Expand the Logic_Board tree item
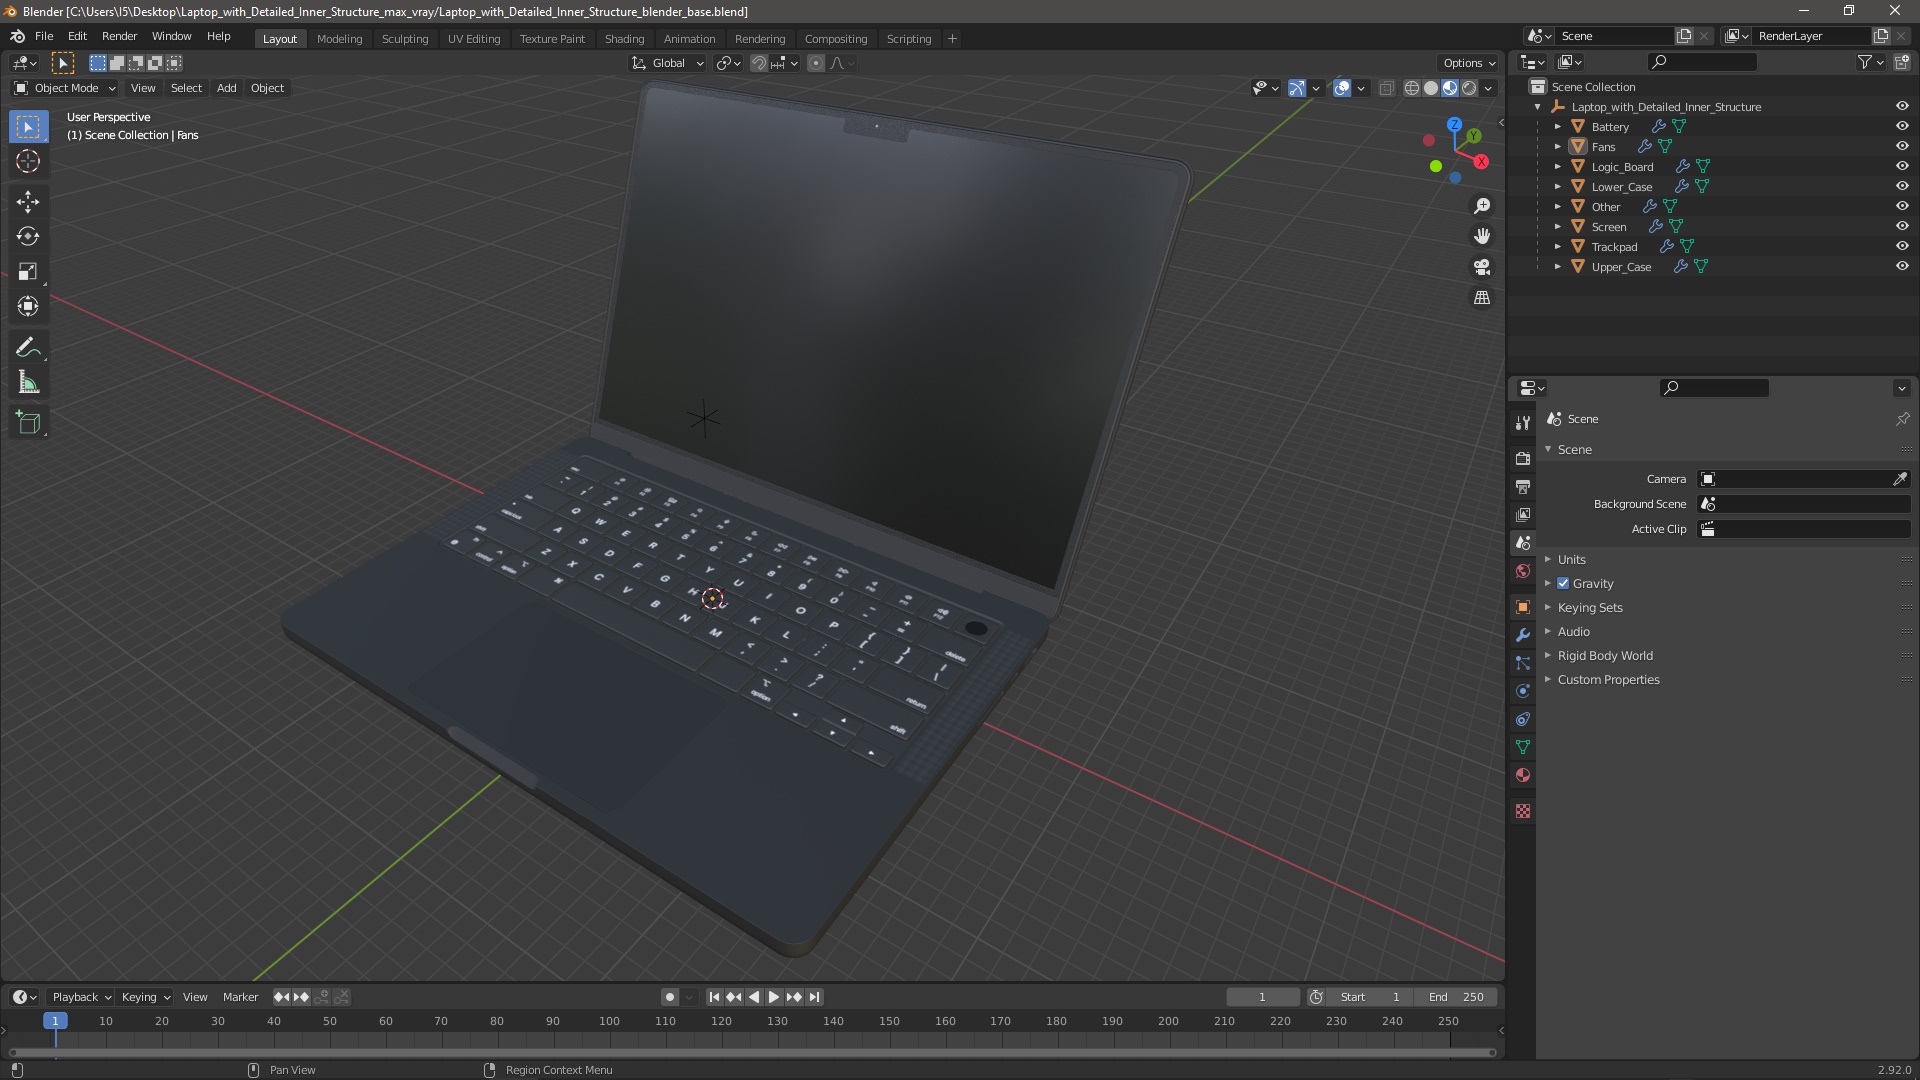Viewport: 1920px width, 1080px height. 1558,166
